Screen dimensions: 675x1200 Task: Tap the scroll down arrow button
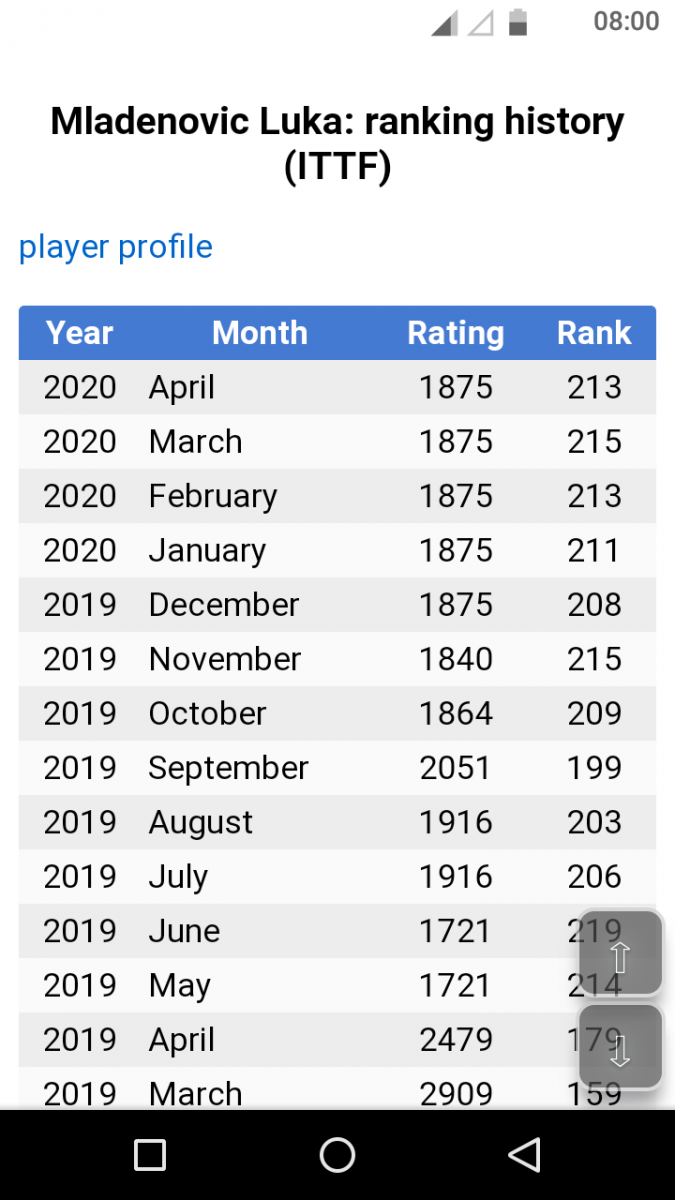click(620, 1047)
